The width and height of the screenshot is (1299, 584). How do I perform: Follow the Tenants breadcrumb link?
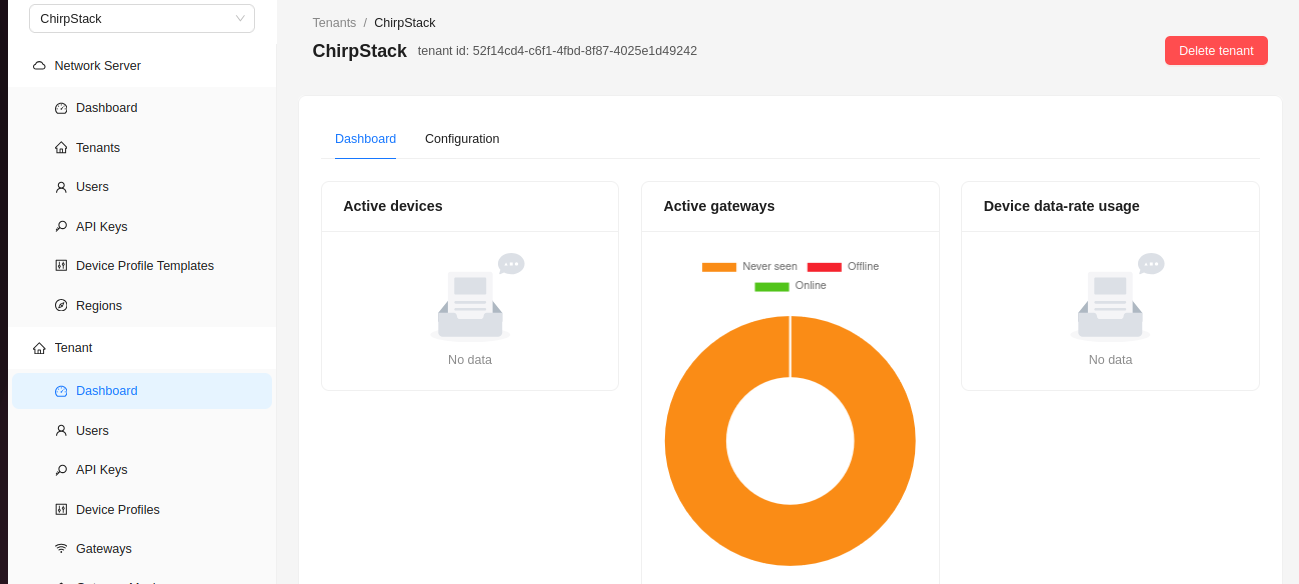click(334, 23)
